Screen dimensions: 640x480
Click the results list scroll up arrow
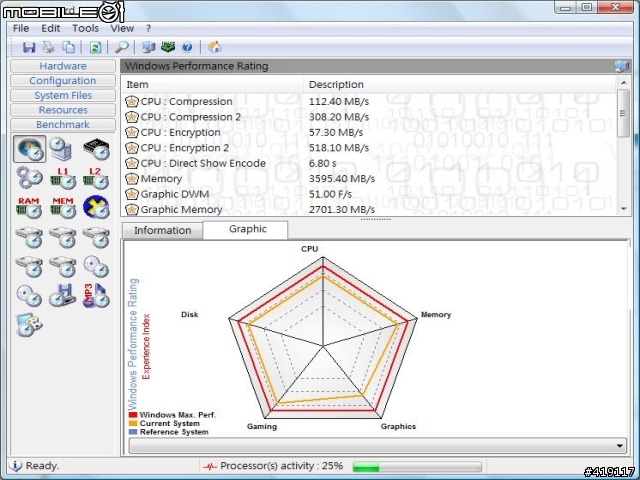(623, 83)
